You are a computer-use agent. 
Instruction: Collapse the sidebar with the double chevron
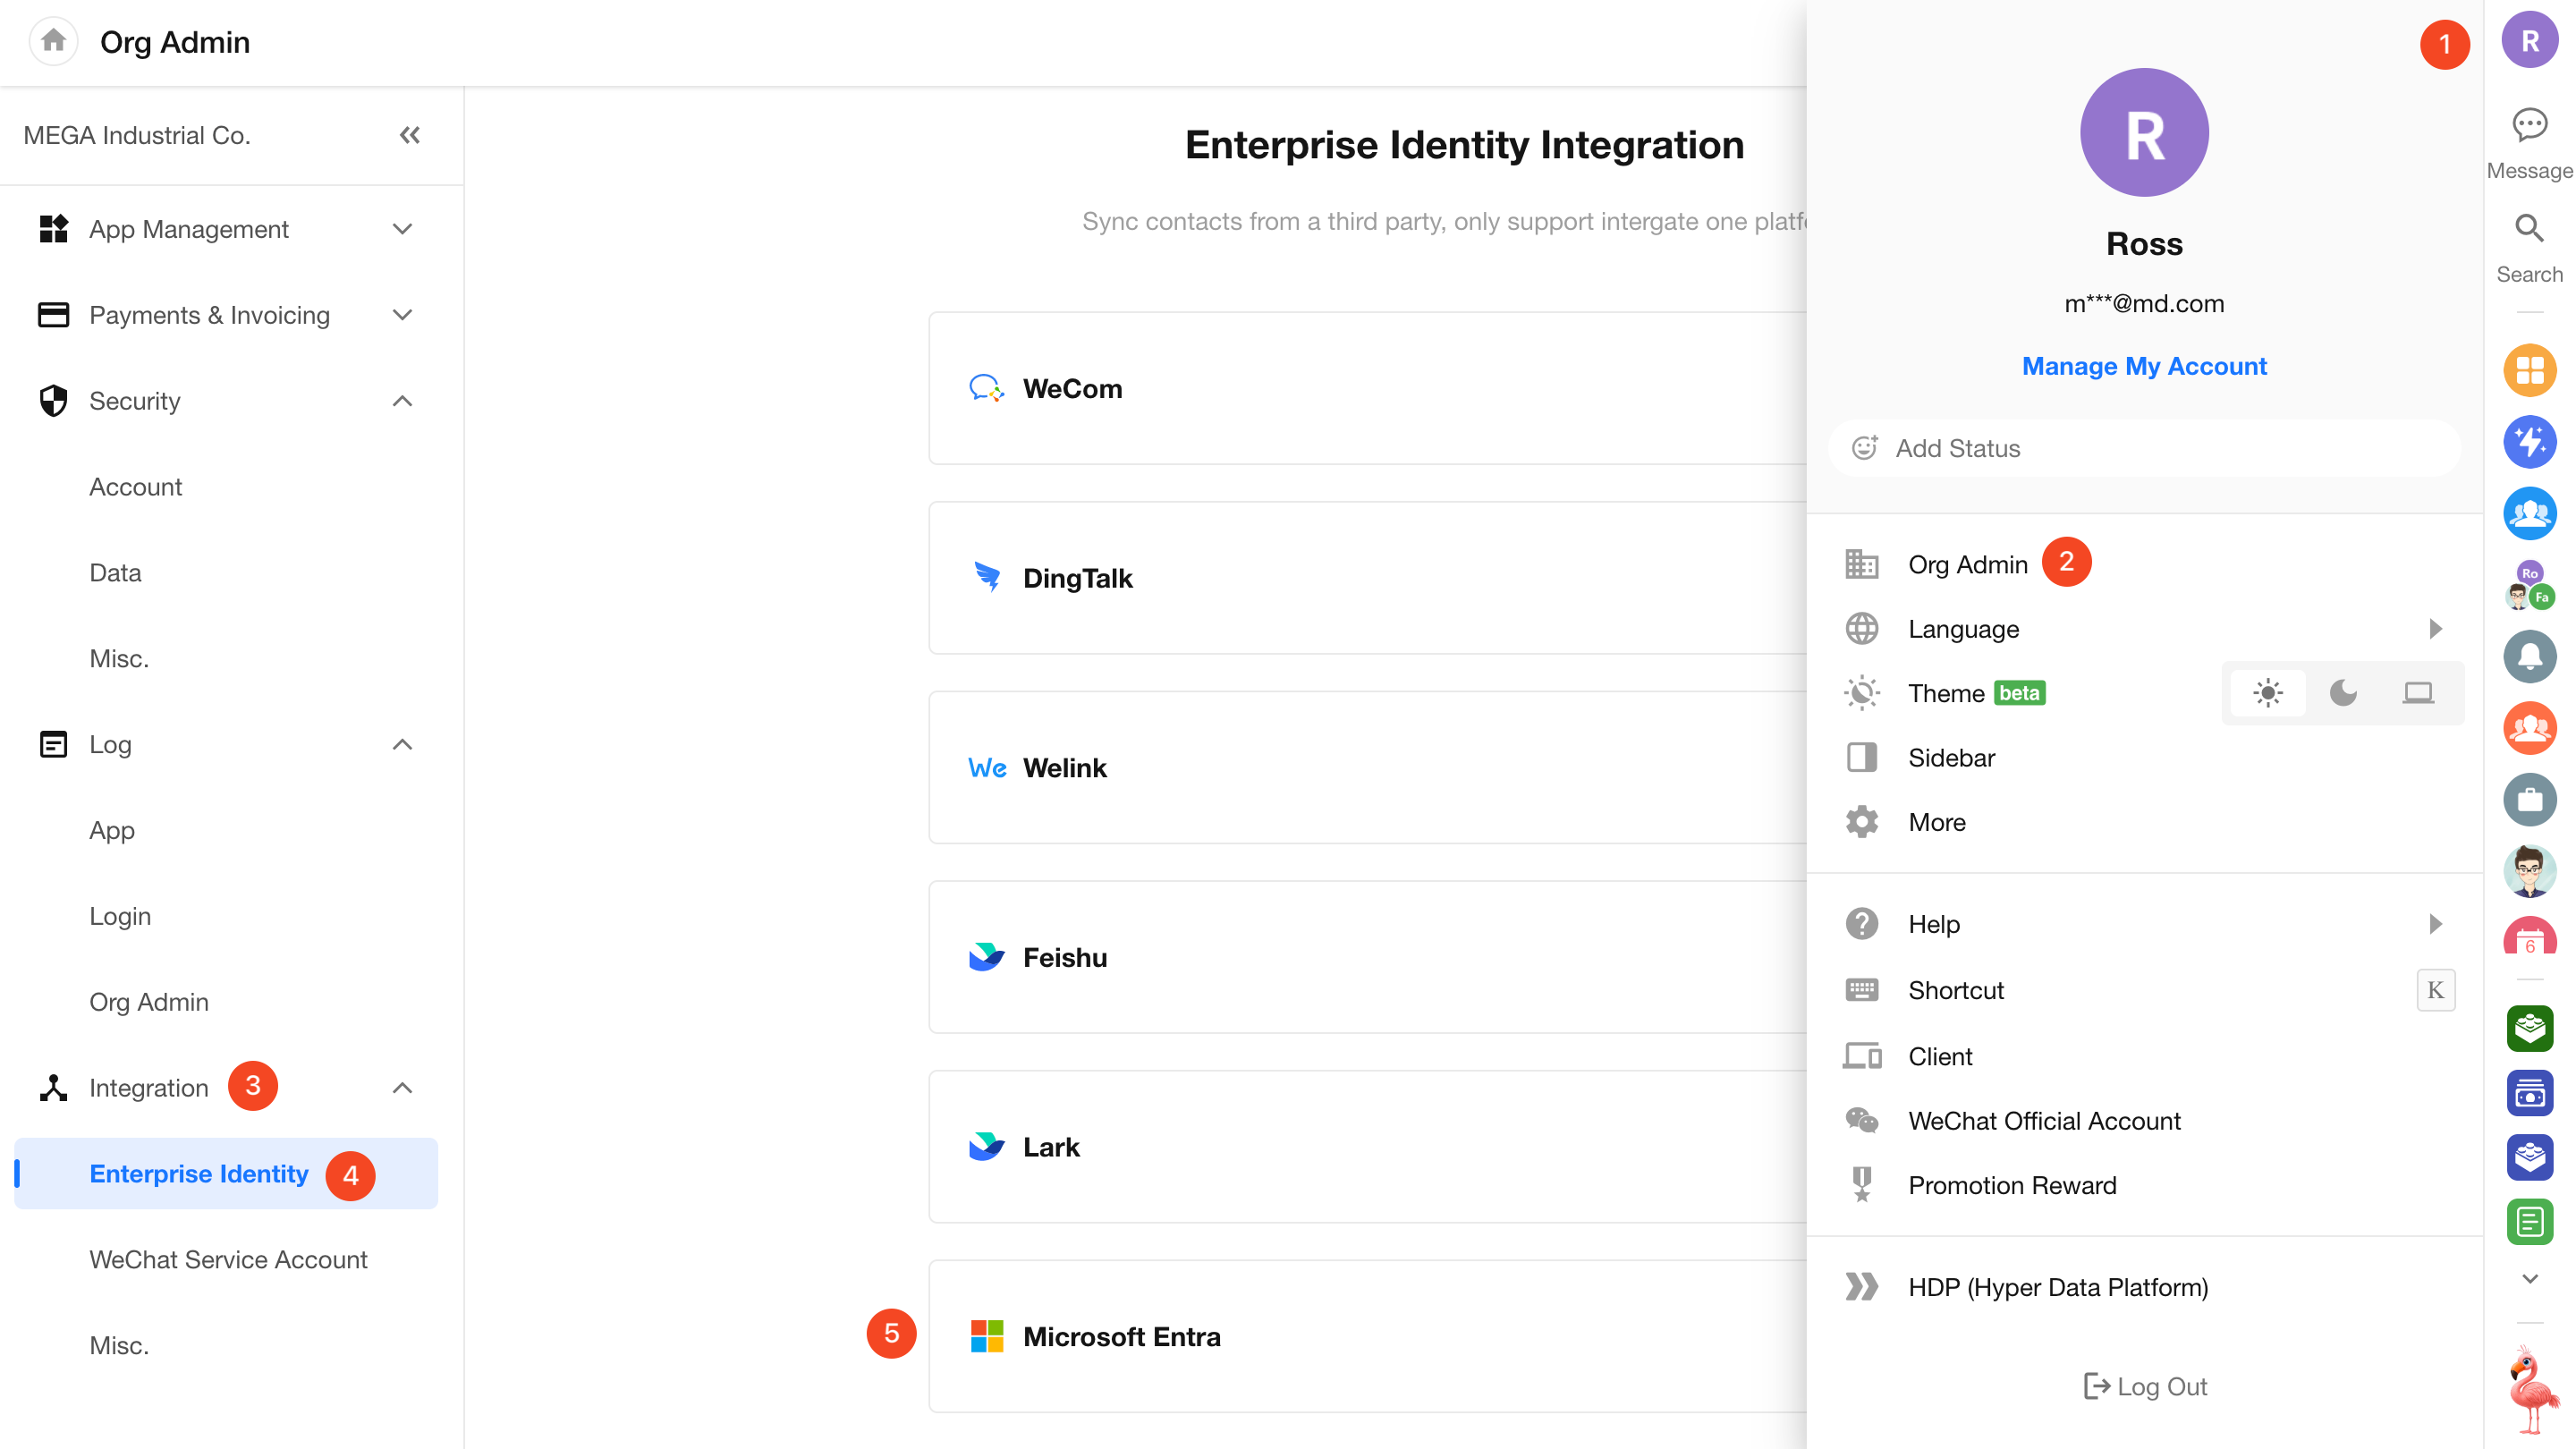[x=410, y=135]
